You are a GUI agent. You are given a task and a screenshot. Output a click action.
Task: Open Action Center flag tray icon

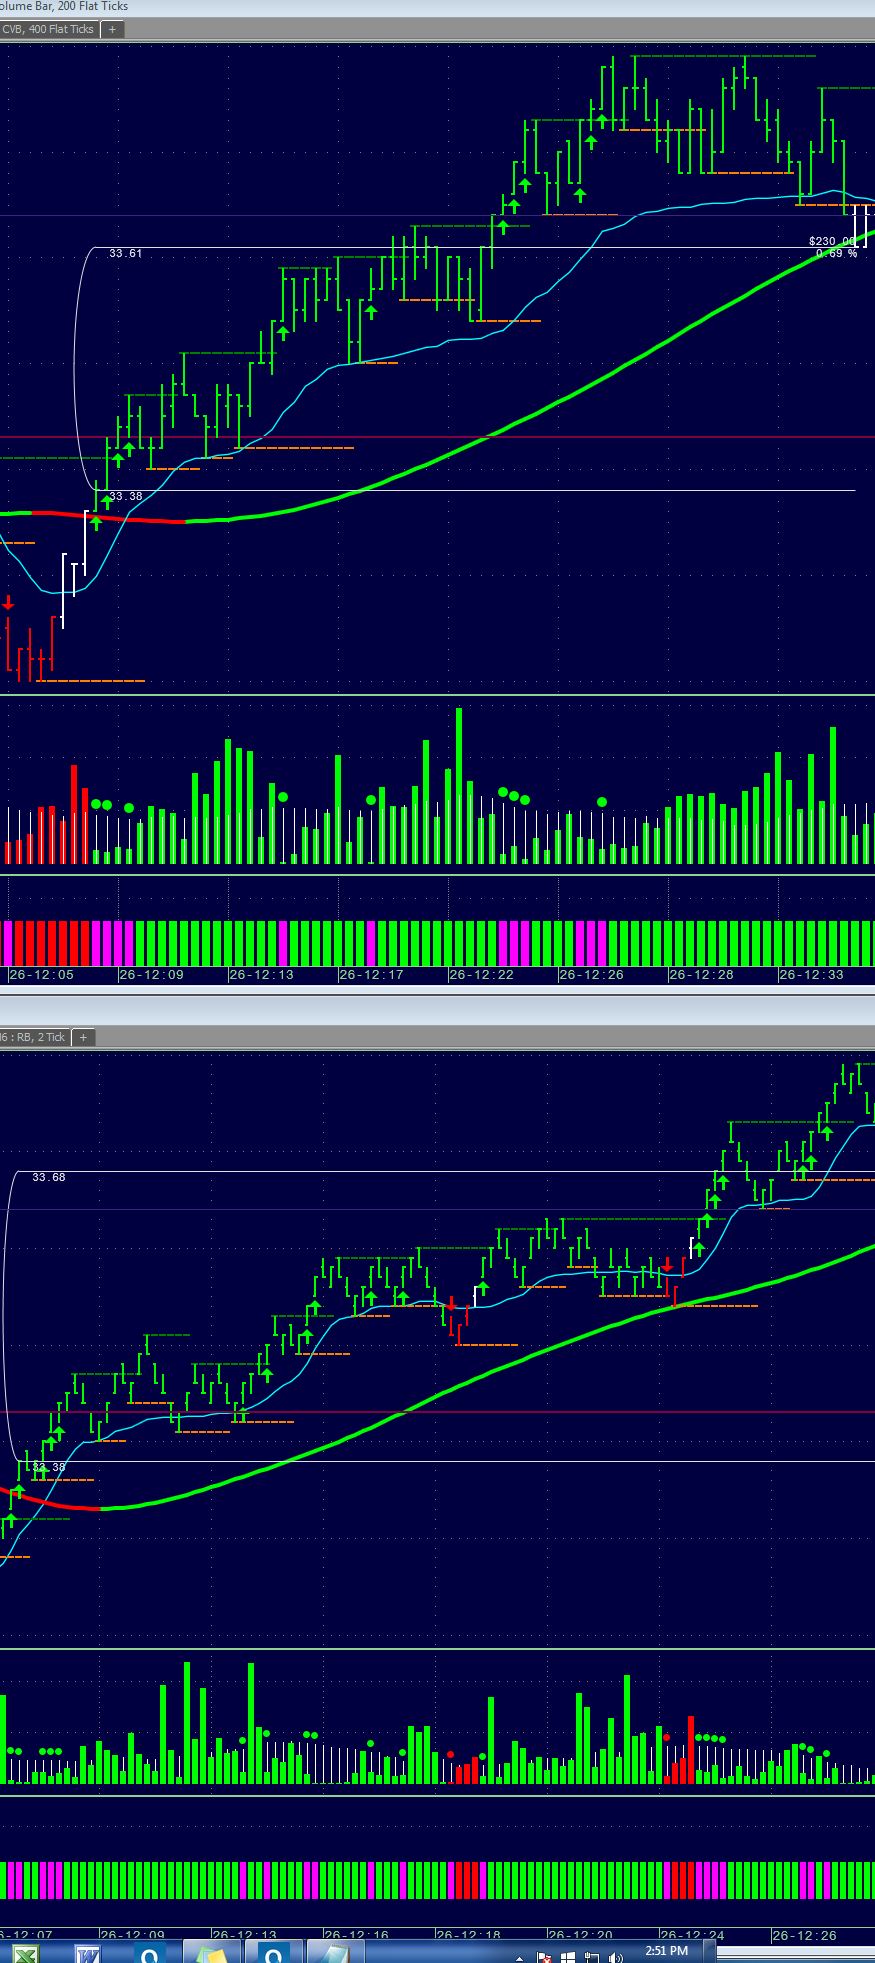click(x=545, y=1956)
